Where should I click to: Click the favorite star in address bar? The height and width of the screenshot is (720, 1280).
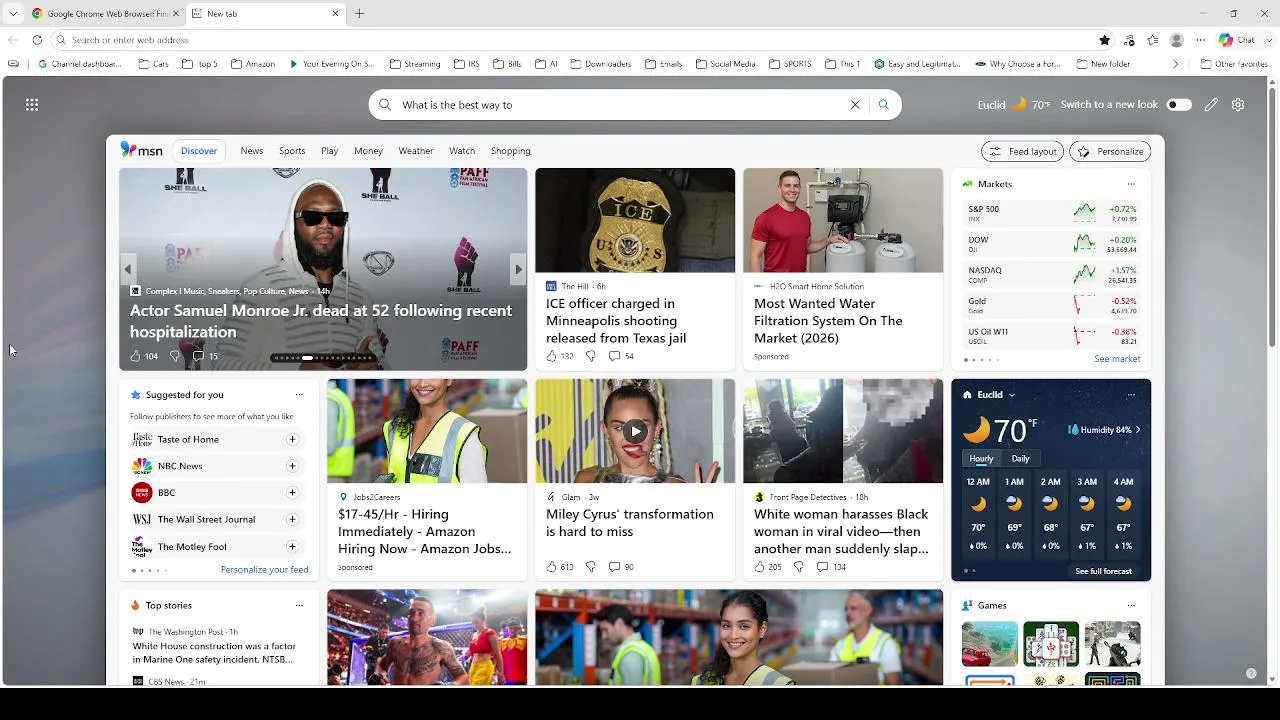click(1104, 40)
